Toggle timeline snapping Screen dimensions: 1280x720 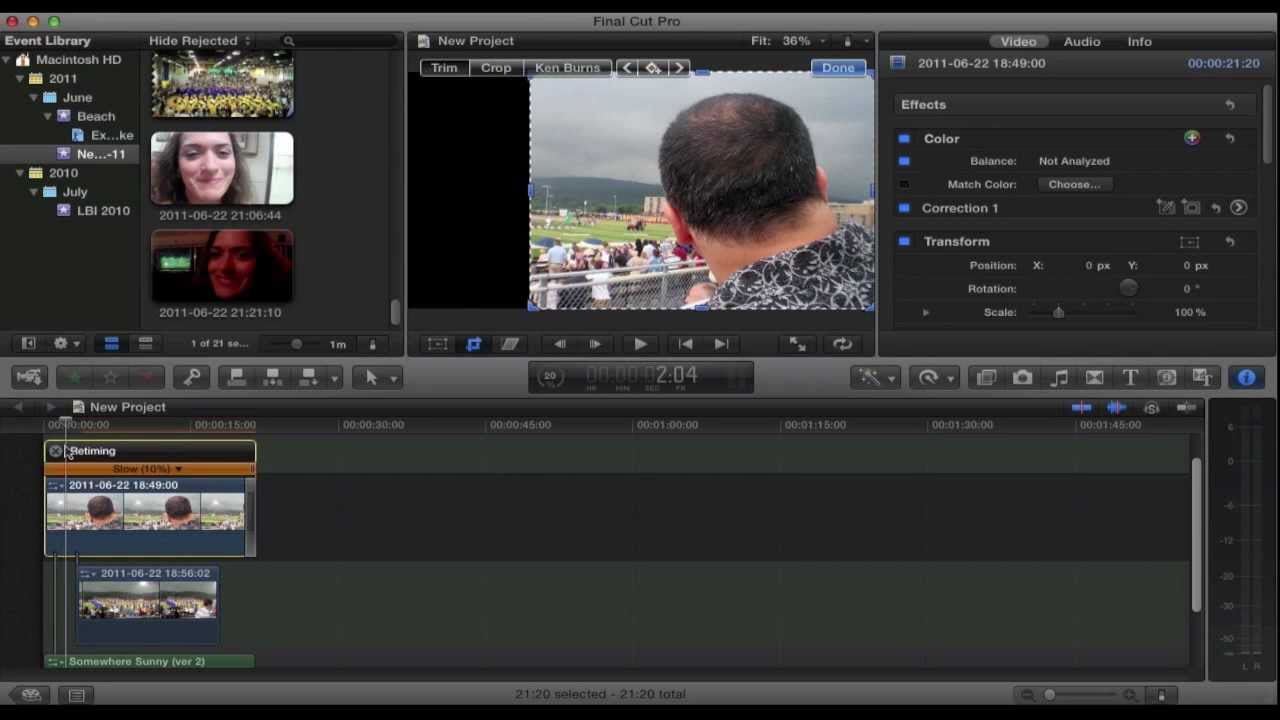click(x=1186, y=407)
